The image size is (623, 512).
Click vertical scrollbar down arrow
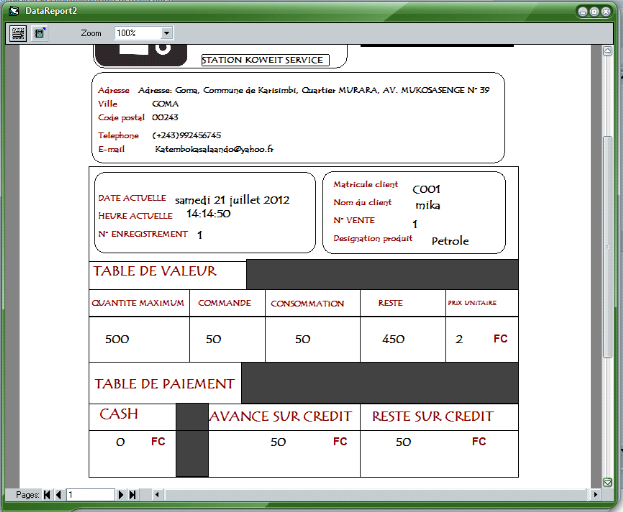pos(608,482)
